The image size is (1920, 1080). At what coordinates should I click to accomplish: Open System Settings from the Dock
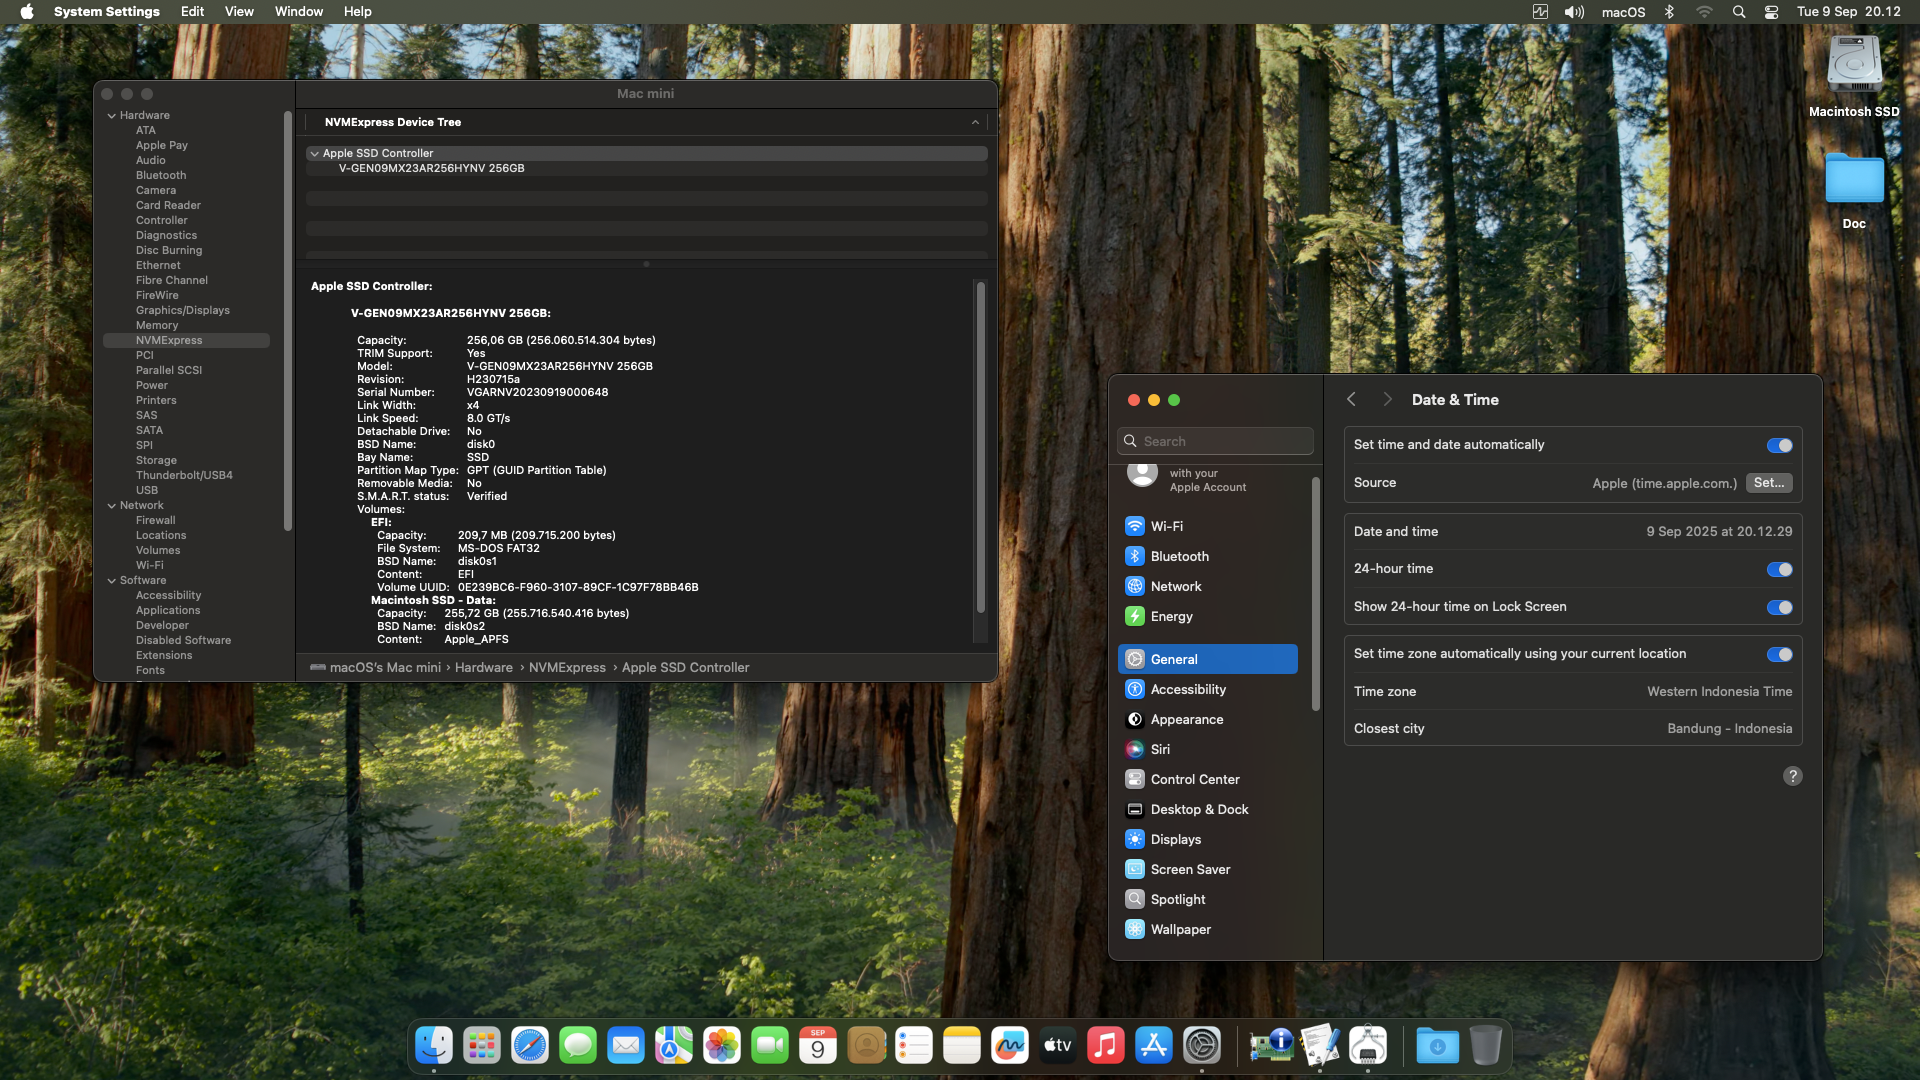point(1202,1046)
